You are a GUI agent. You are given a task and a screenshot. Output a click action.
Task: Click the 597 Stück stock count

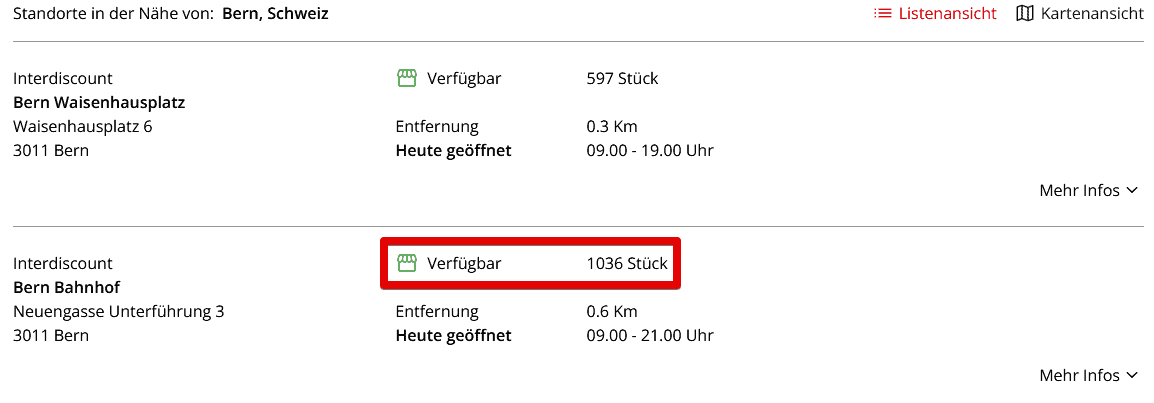pyautogui.click(x=622, y=78)
